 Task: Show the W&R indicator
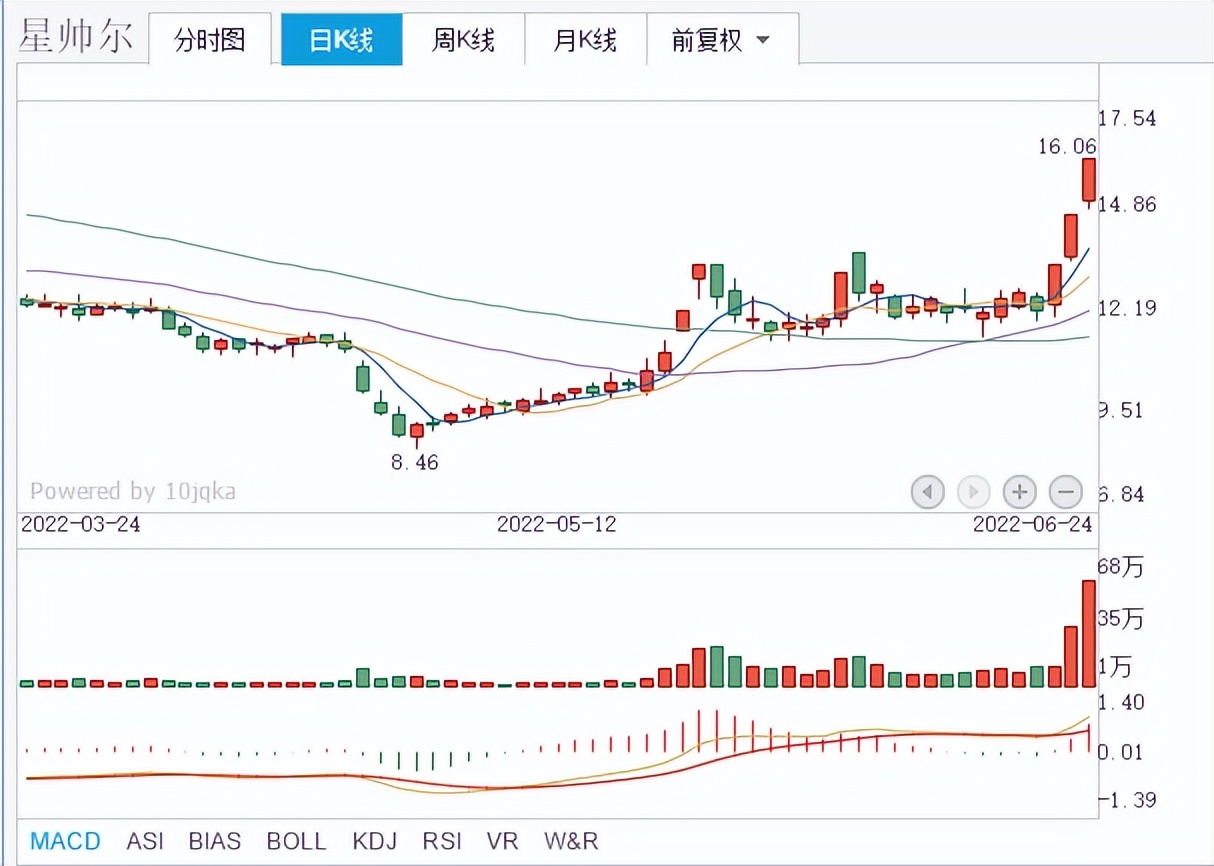click(x=571, y=841)
